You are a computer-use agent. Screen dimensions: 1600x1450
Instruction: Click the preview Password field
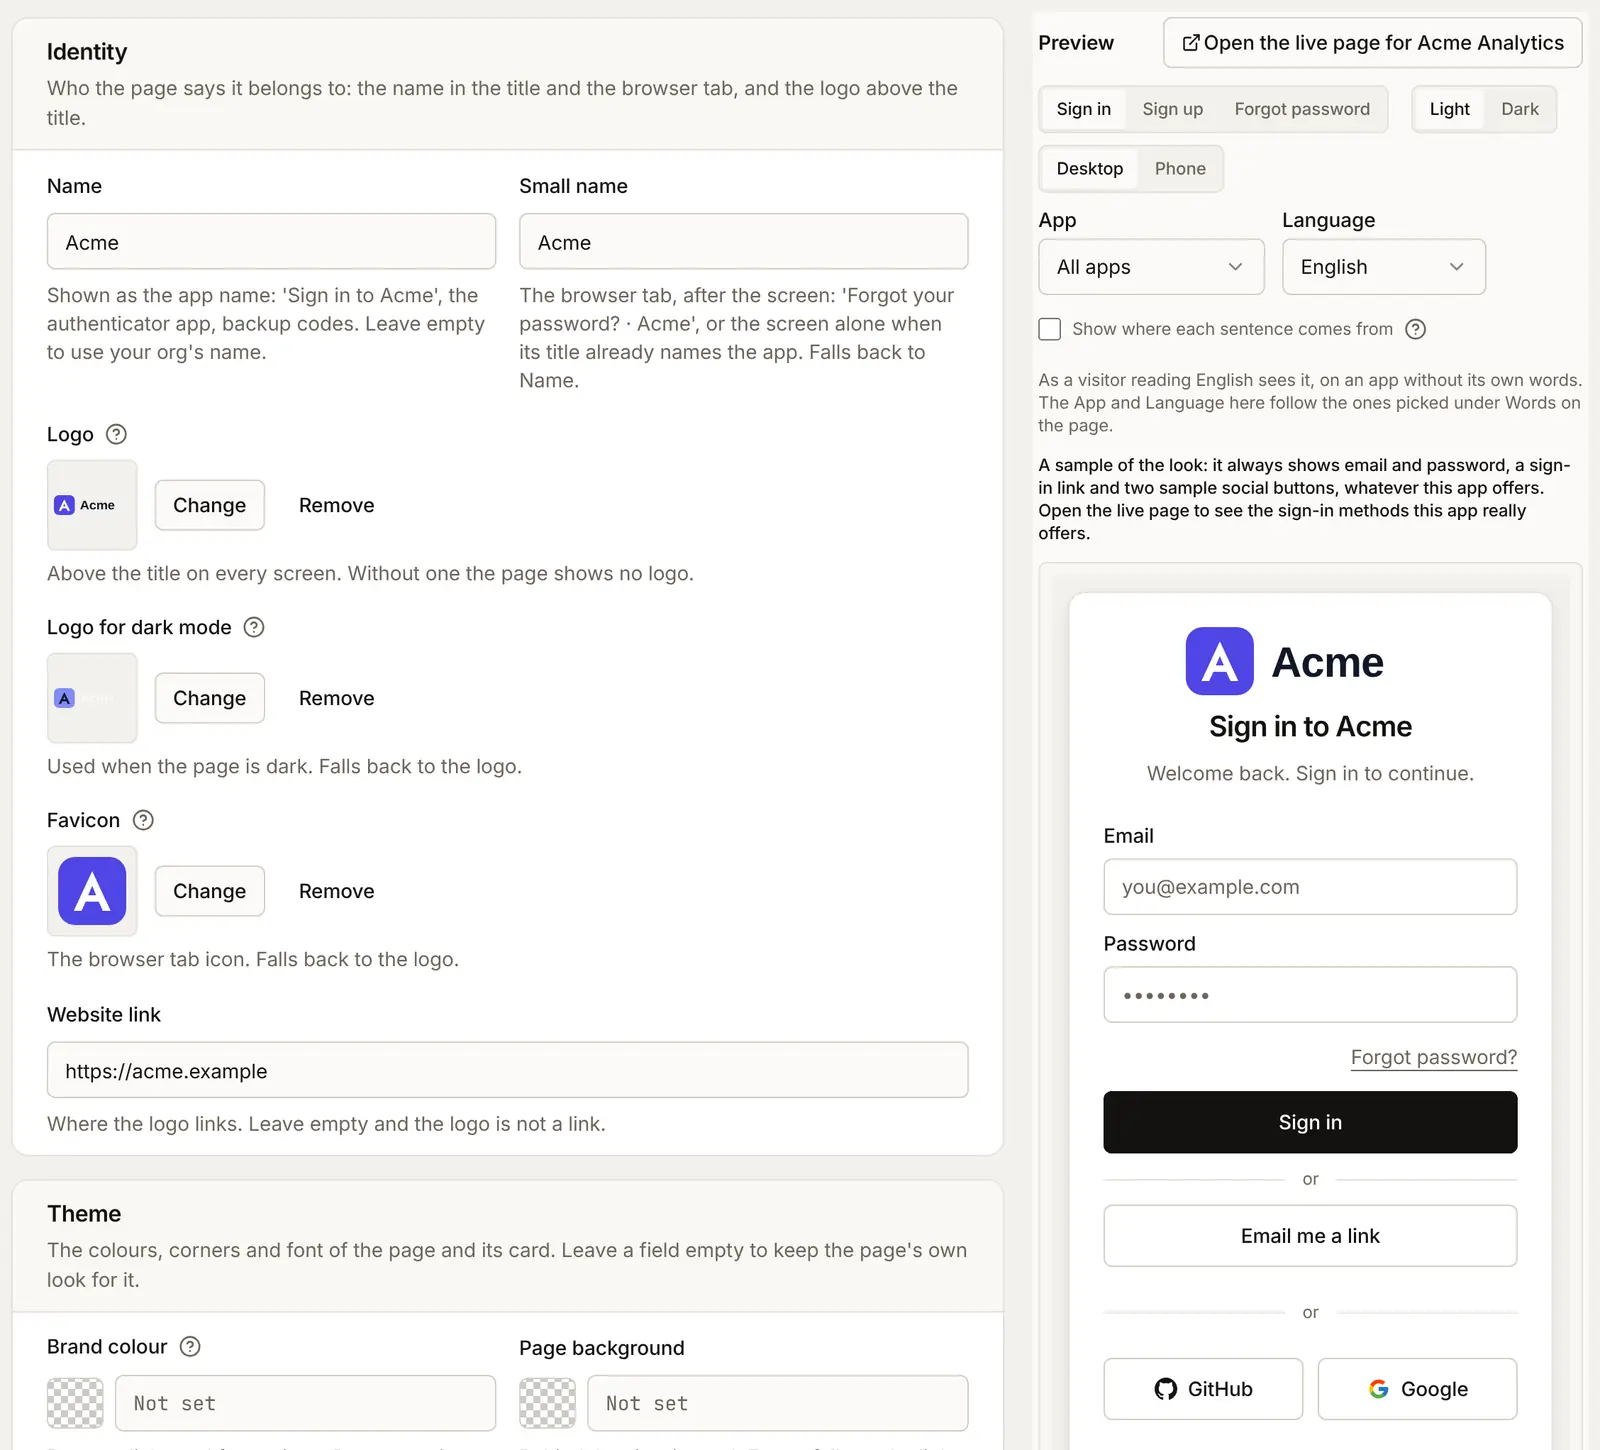1310,995
